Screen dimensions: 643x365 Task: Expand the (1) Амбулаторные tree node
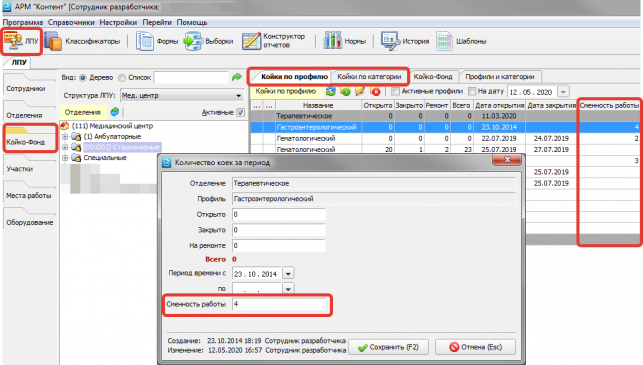pyautogui.click(x=65, y=137)
